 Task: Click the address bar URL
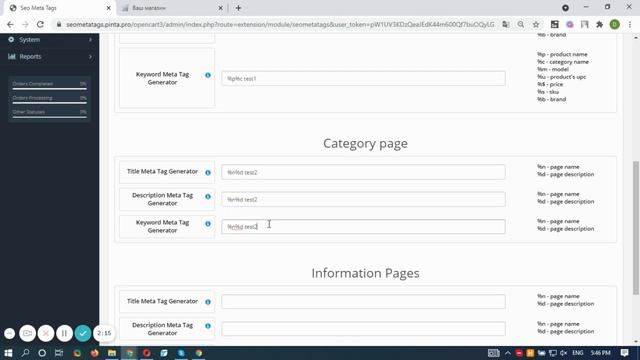click(x=280, y=24)
